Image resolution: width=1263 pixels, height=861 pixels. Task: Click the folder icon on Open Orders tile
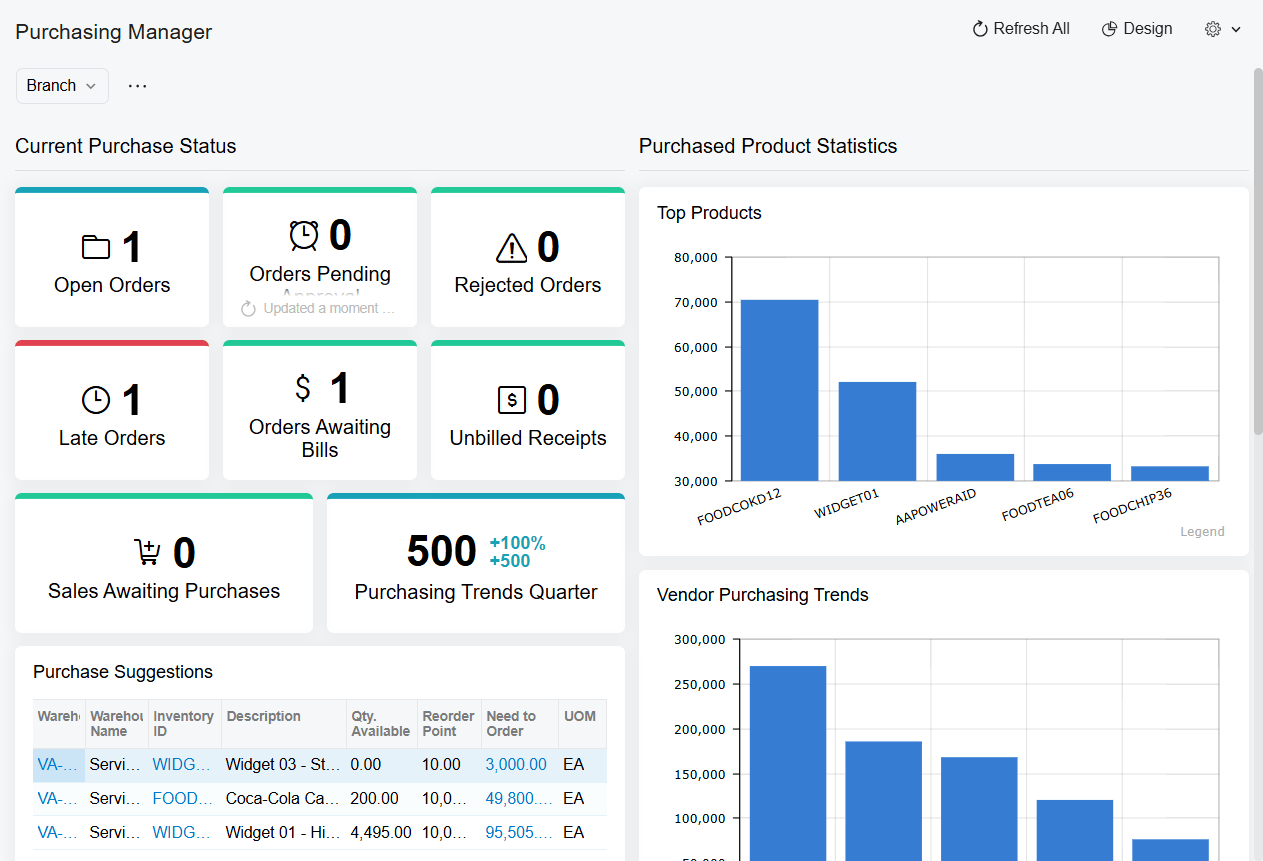point(96,247)
